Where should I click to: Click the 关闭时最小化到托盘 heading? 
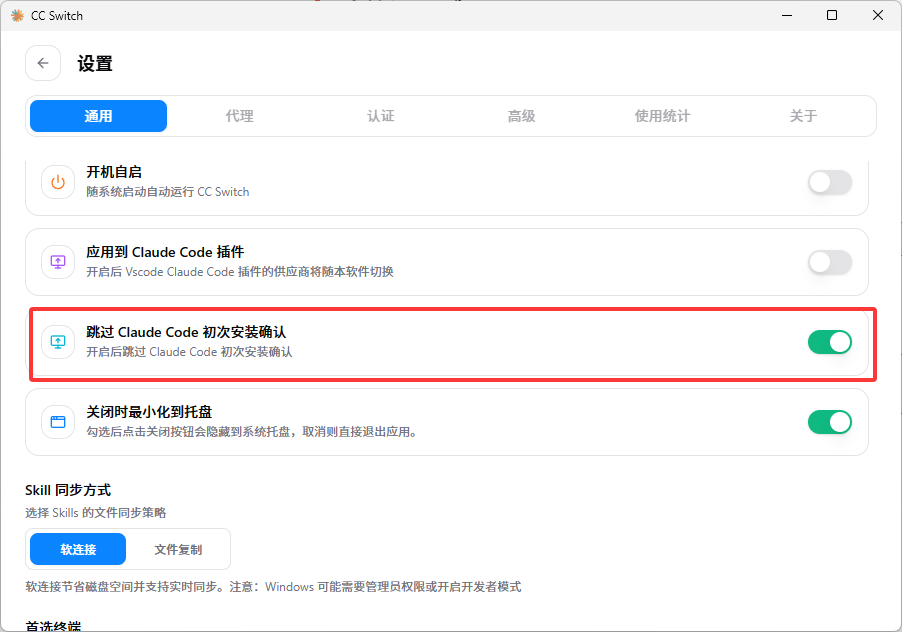[149, 412]
